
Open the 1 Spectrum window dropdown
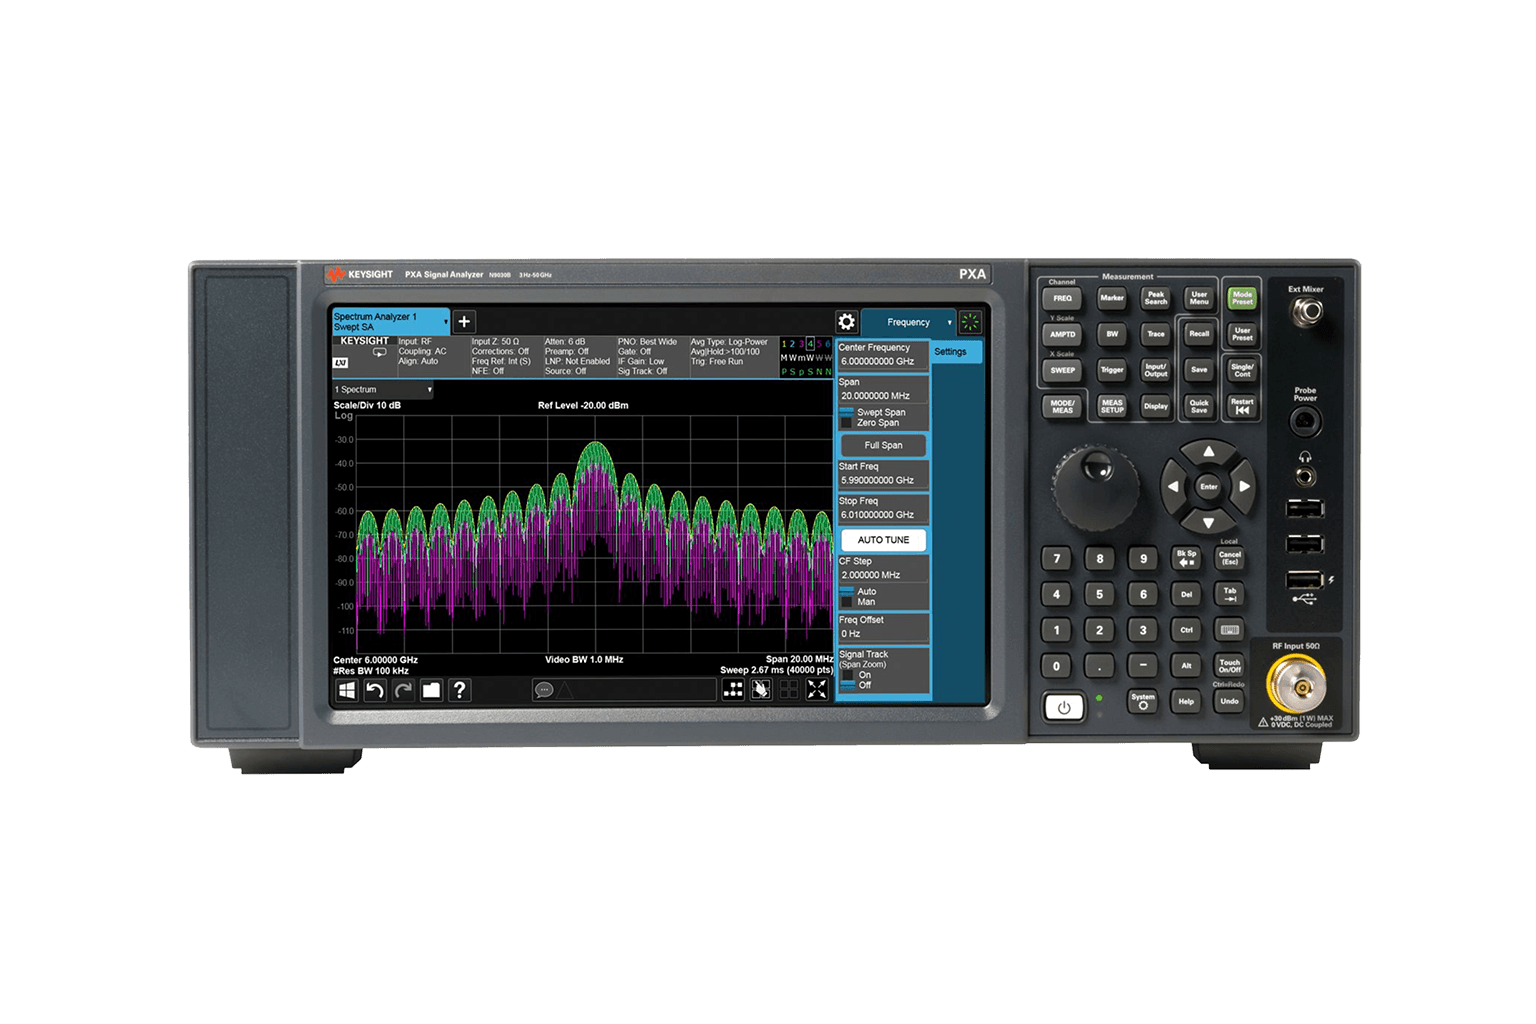(x=383, y=390)
